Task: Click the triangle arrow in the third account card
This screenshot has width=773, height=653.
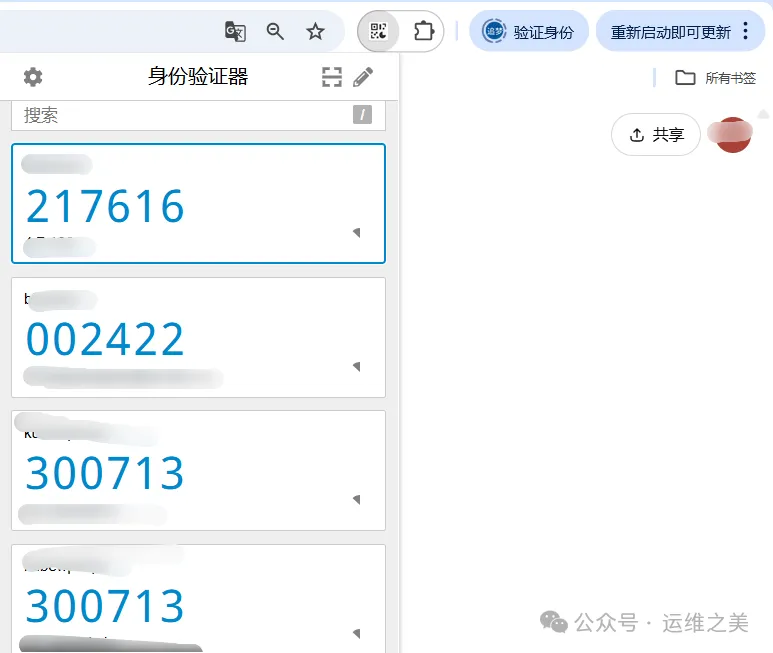Action: [356, 499]
